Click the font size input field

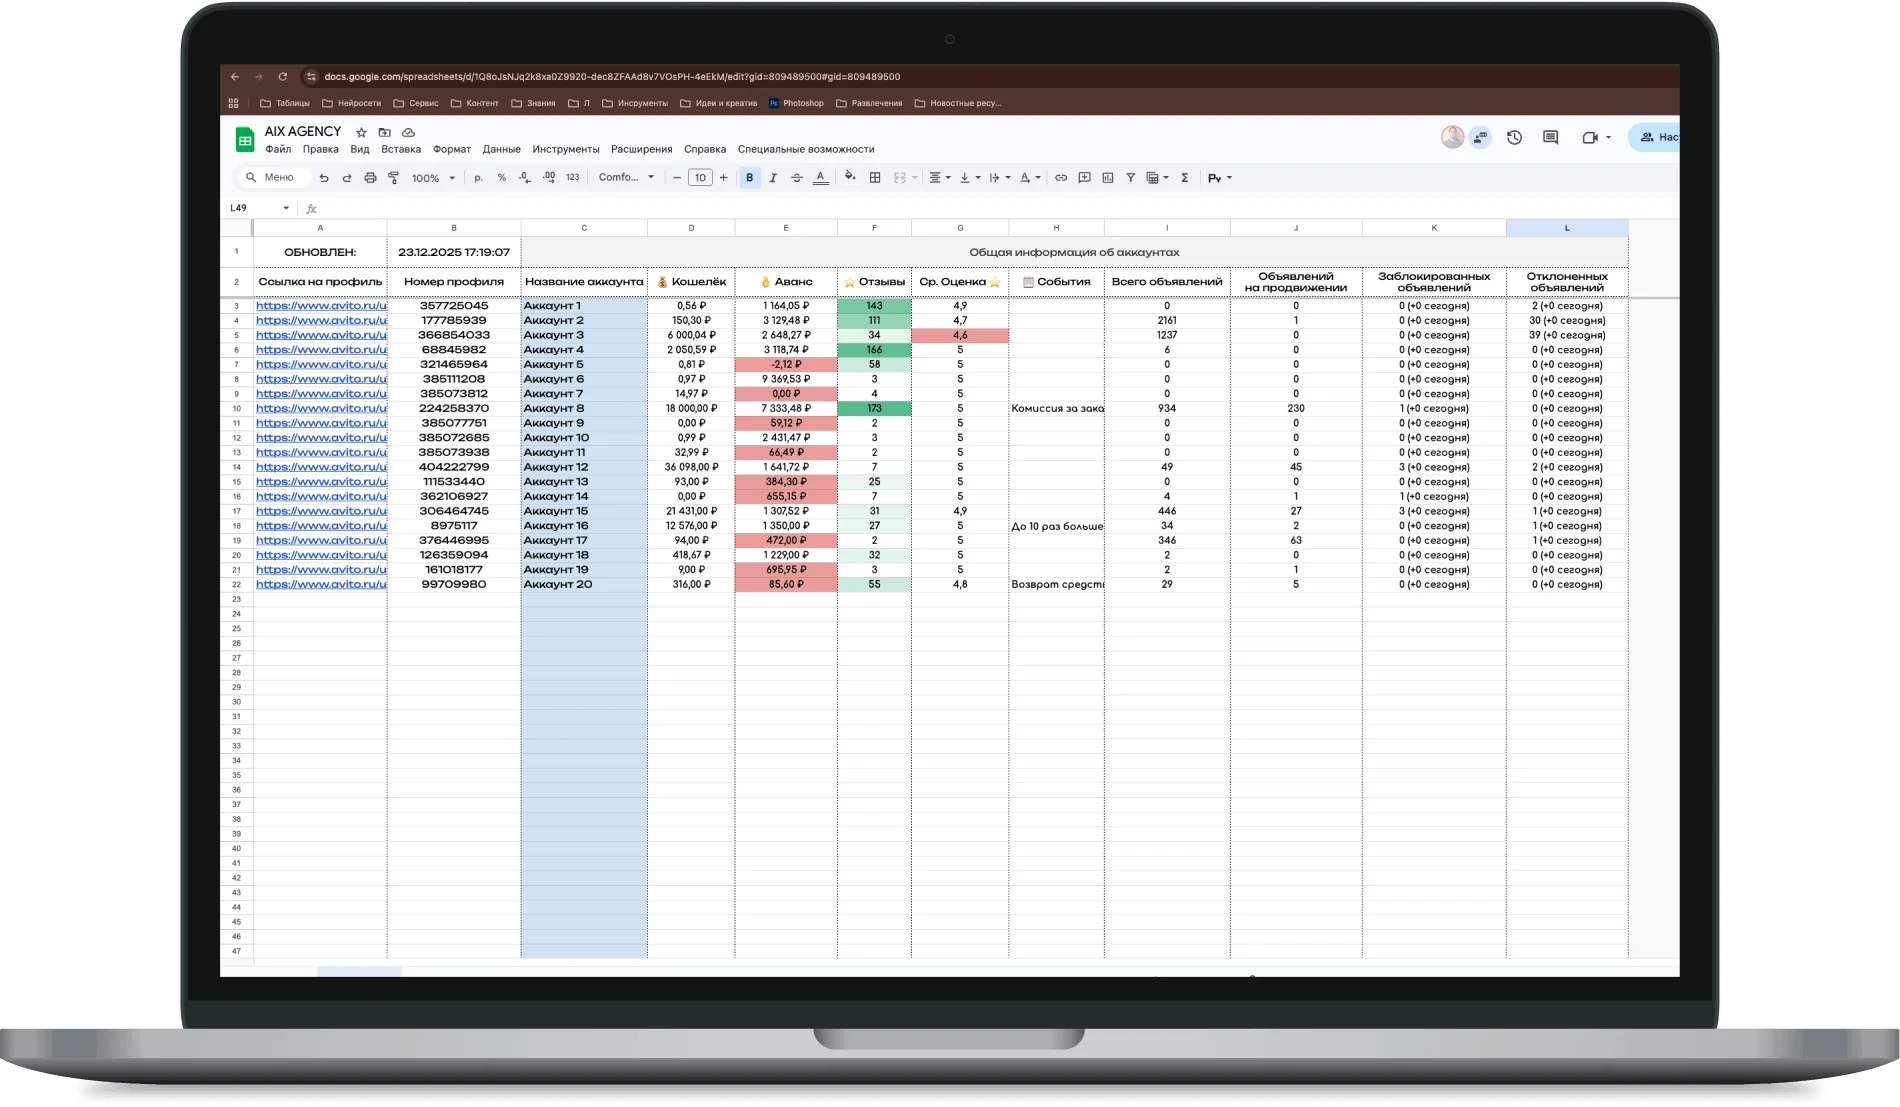700,178
